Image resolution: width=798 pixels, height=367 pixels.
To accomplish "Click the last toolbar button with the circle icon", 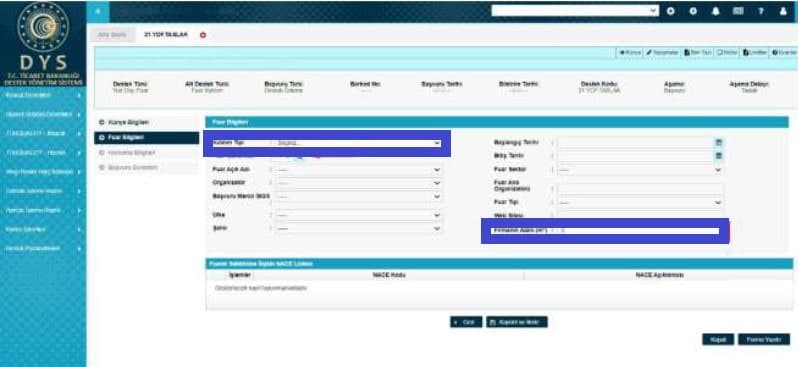I will [784, 52].
